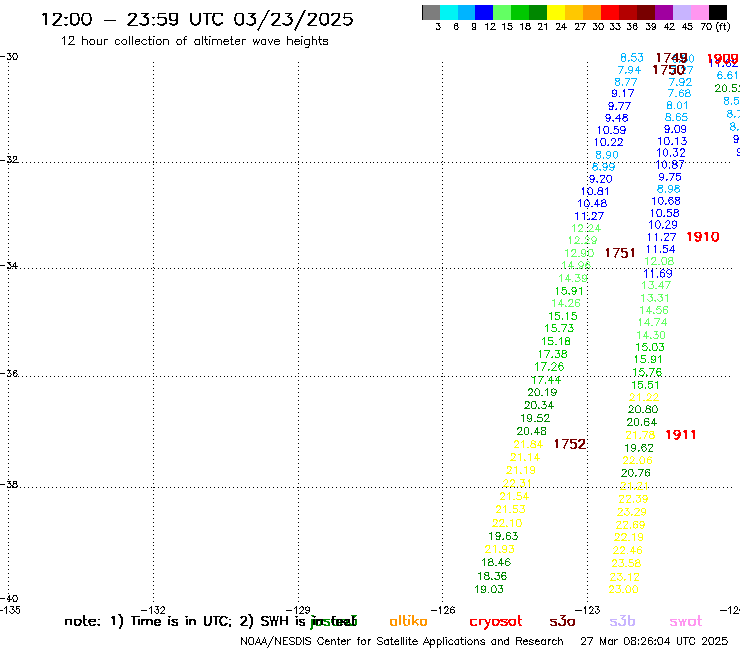The height and width of the screenshot is (650, 740).
Task: Click the wave height value '10.81'
Action: 595,191
